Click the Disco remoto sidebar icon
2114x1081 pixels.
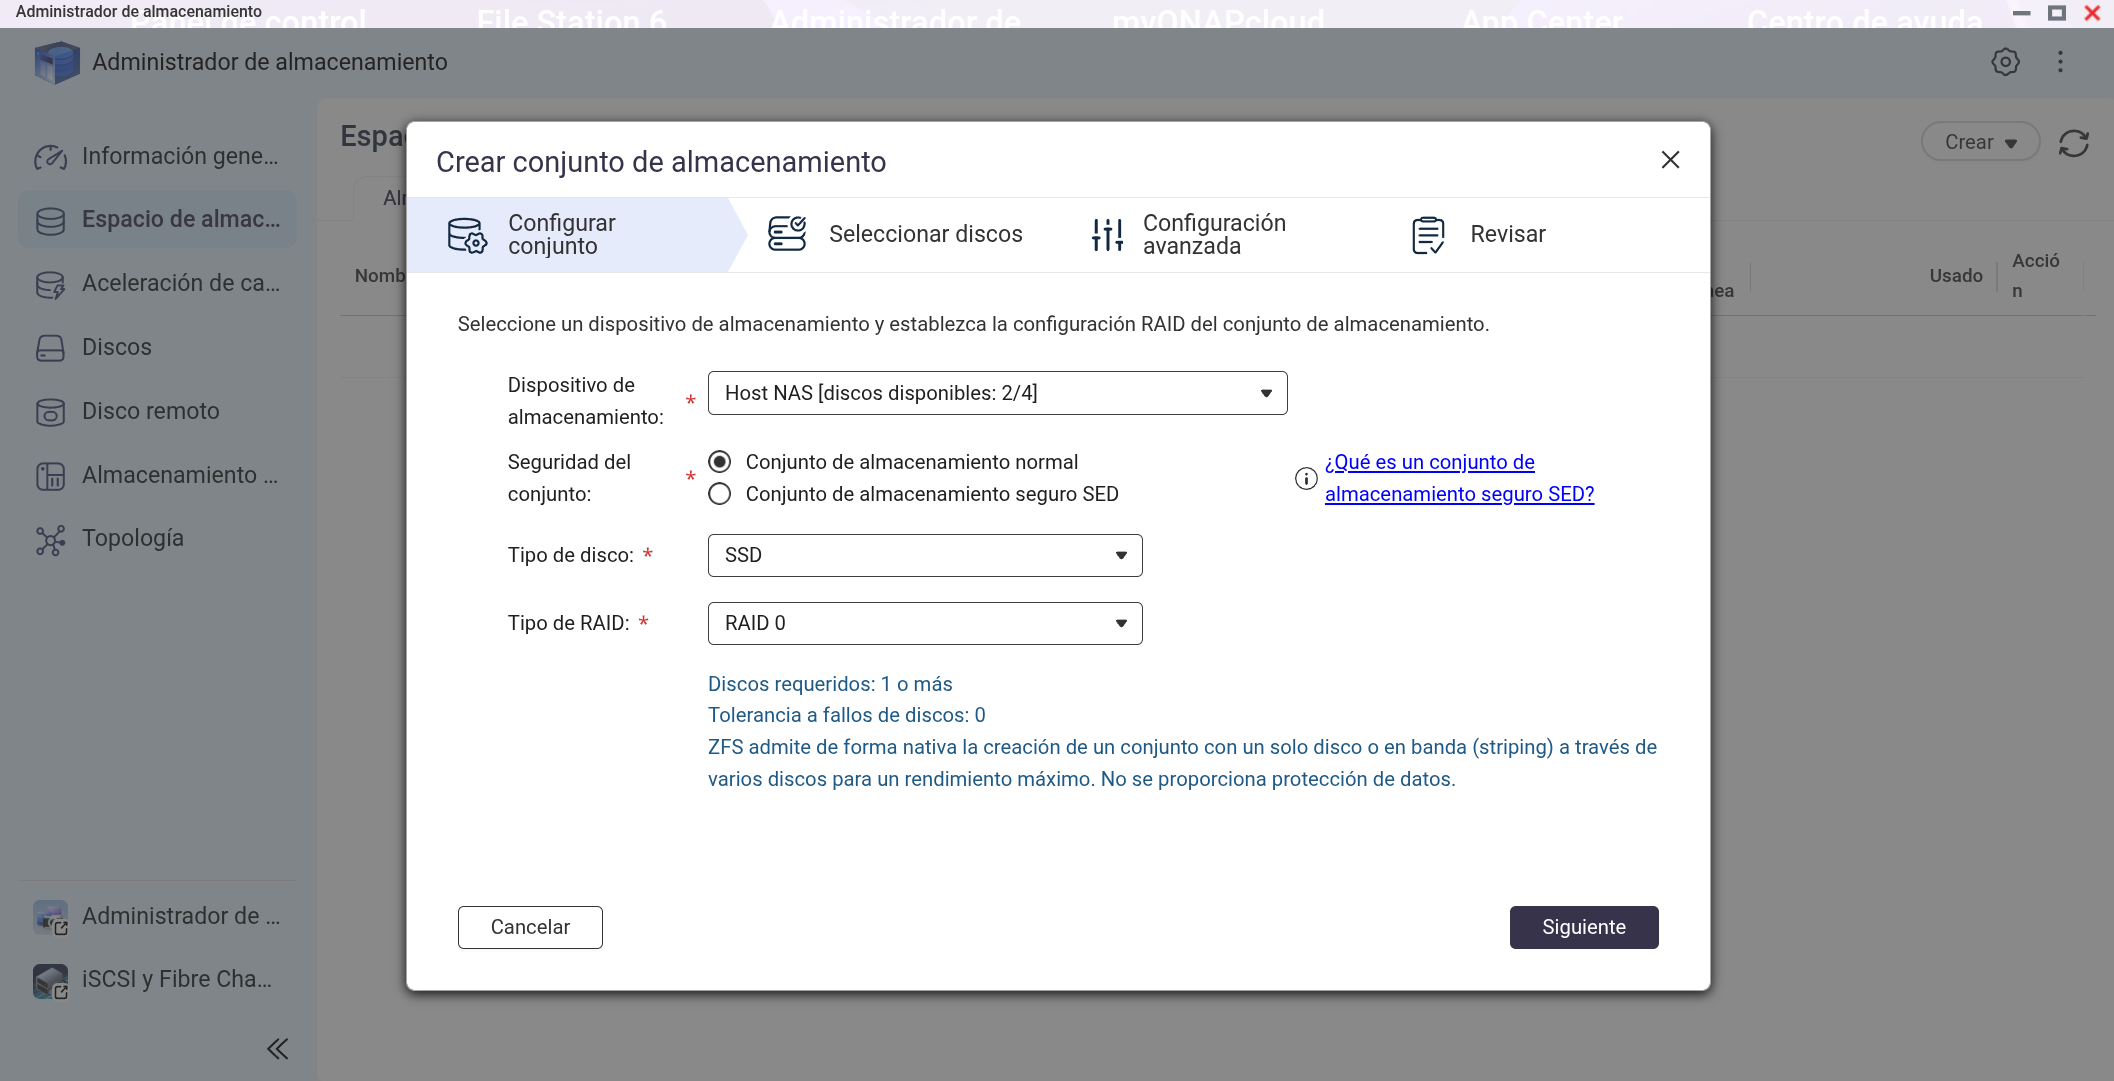click(50, 412)
